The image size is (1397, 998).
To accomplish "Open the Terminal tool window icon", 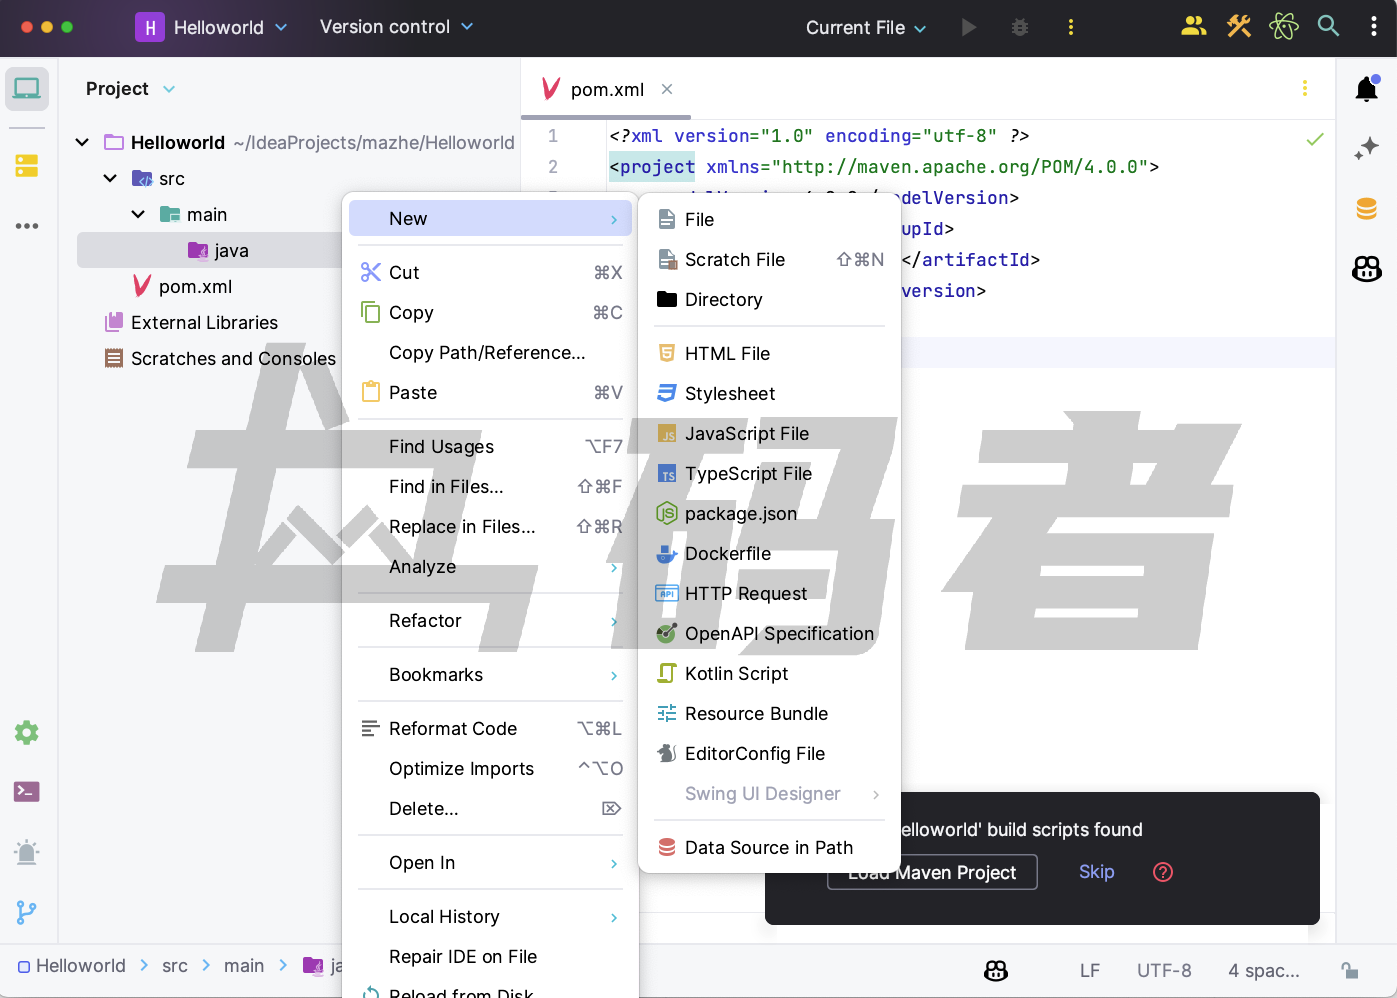I will [27, 792].
